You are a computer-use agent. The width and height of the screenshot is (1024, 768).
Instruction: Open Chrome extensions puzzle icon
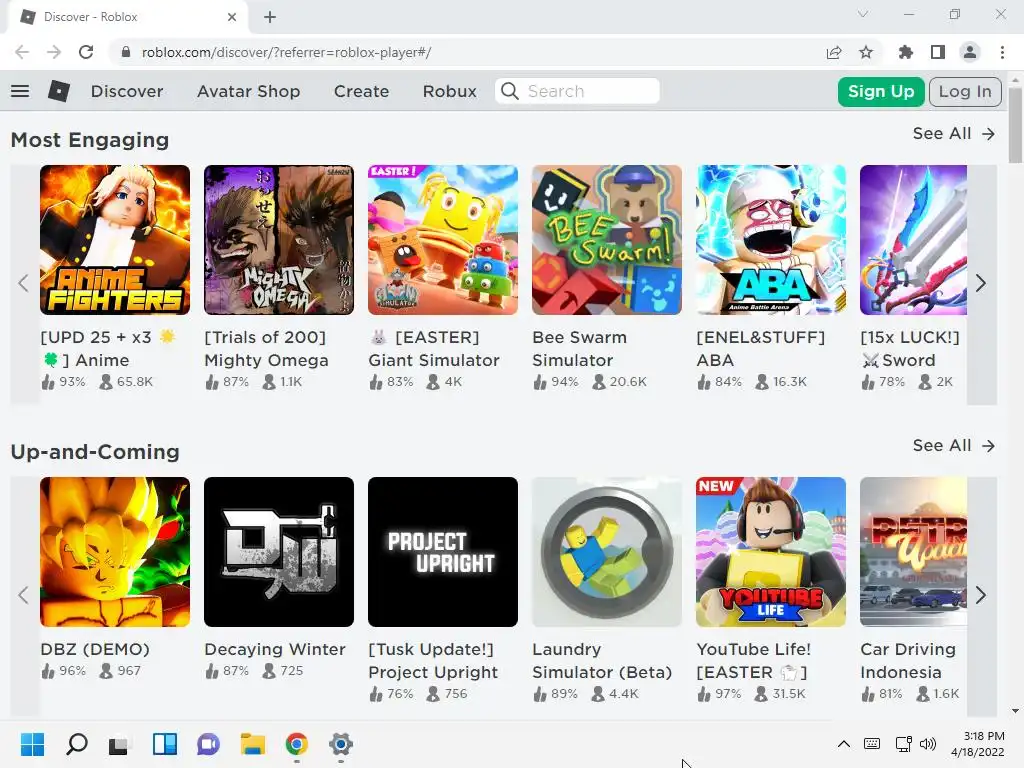pyautogui.click(x=906, y=52)
